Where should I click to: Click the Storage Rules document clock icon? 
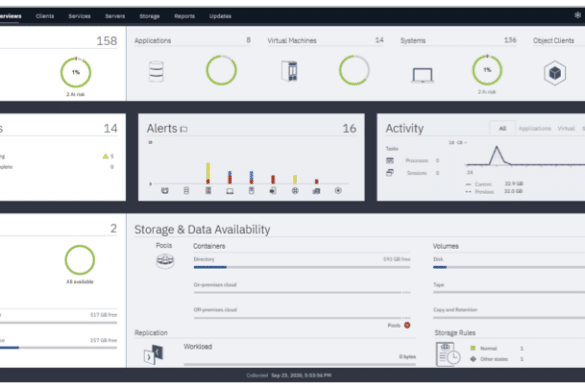(448, 354)
